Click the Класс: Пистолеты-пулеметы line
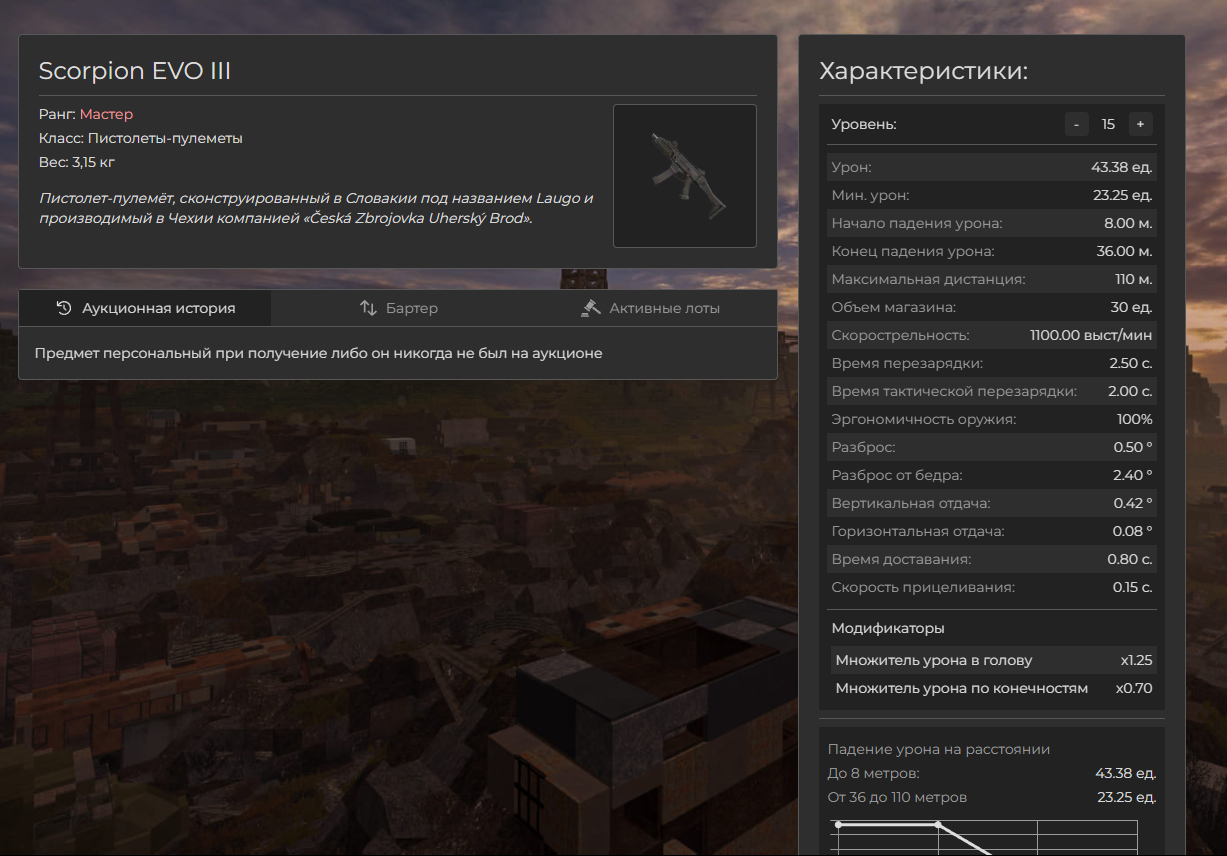The image size is (1227, 856). point(141,138)
